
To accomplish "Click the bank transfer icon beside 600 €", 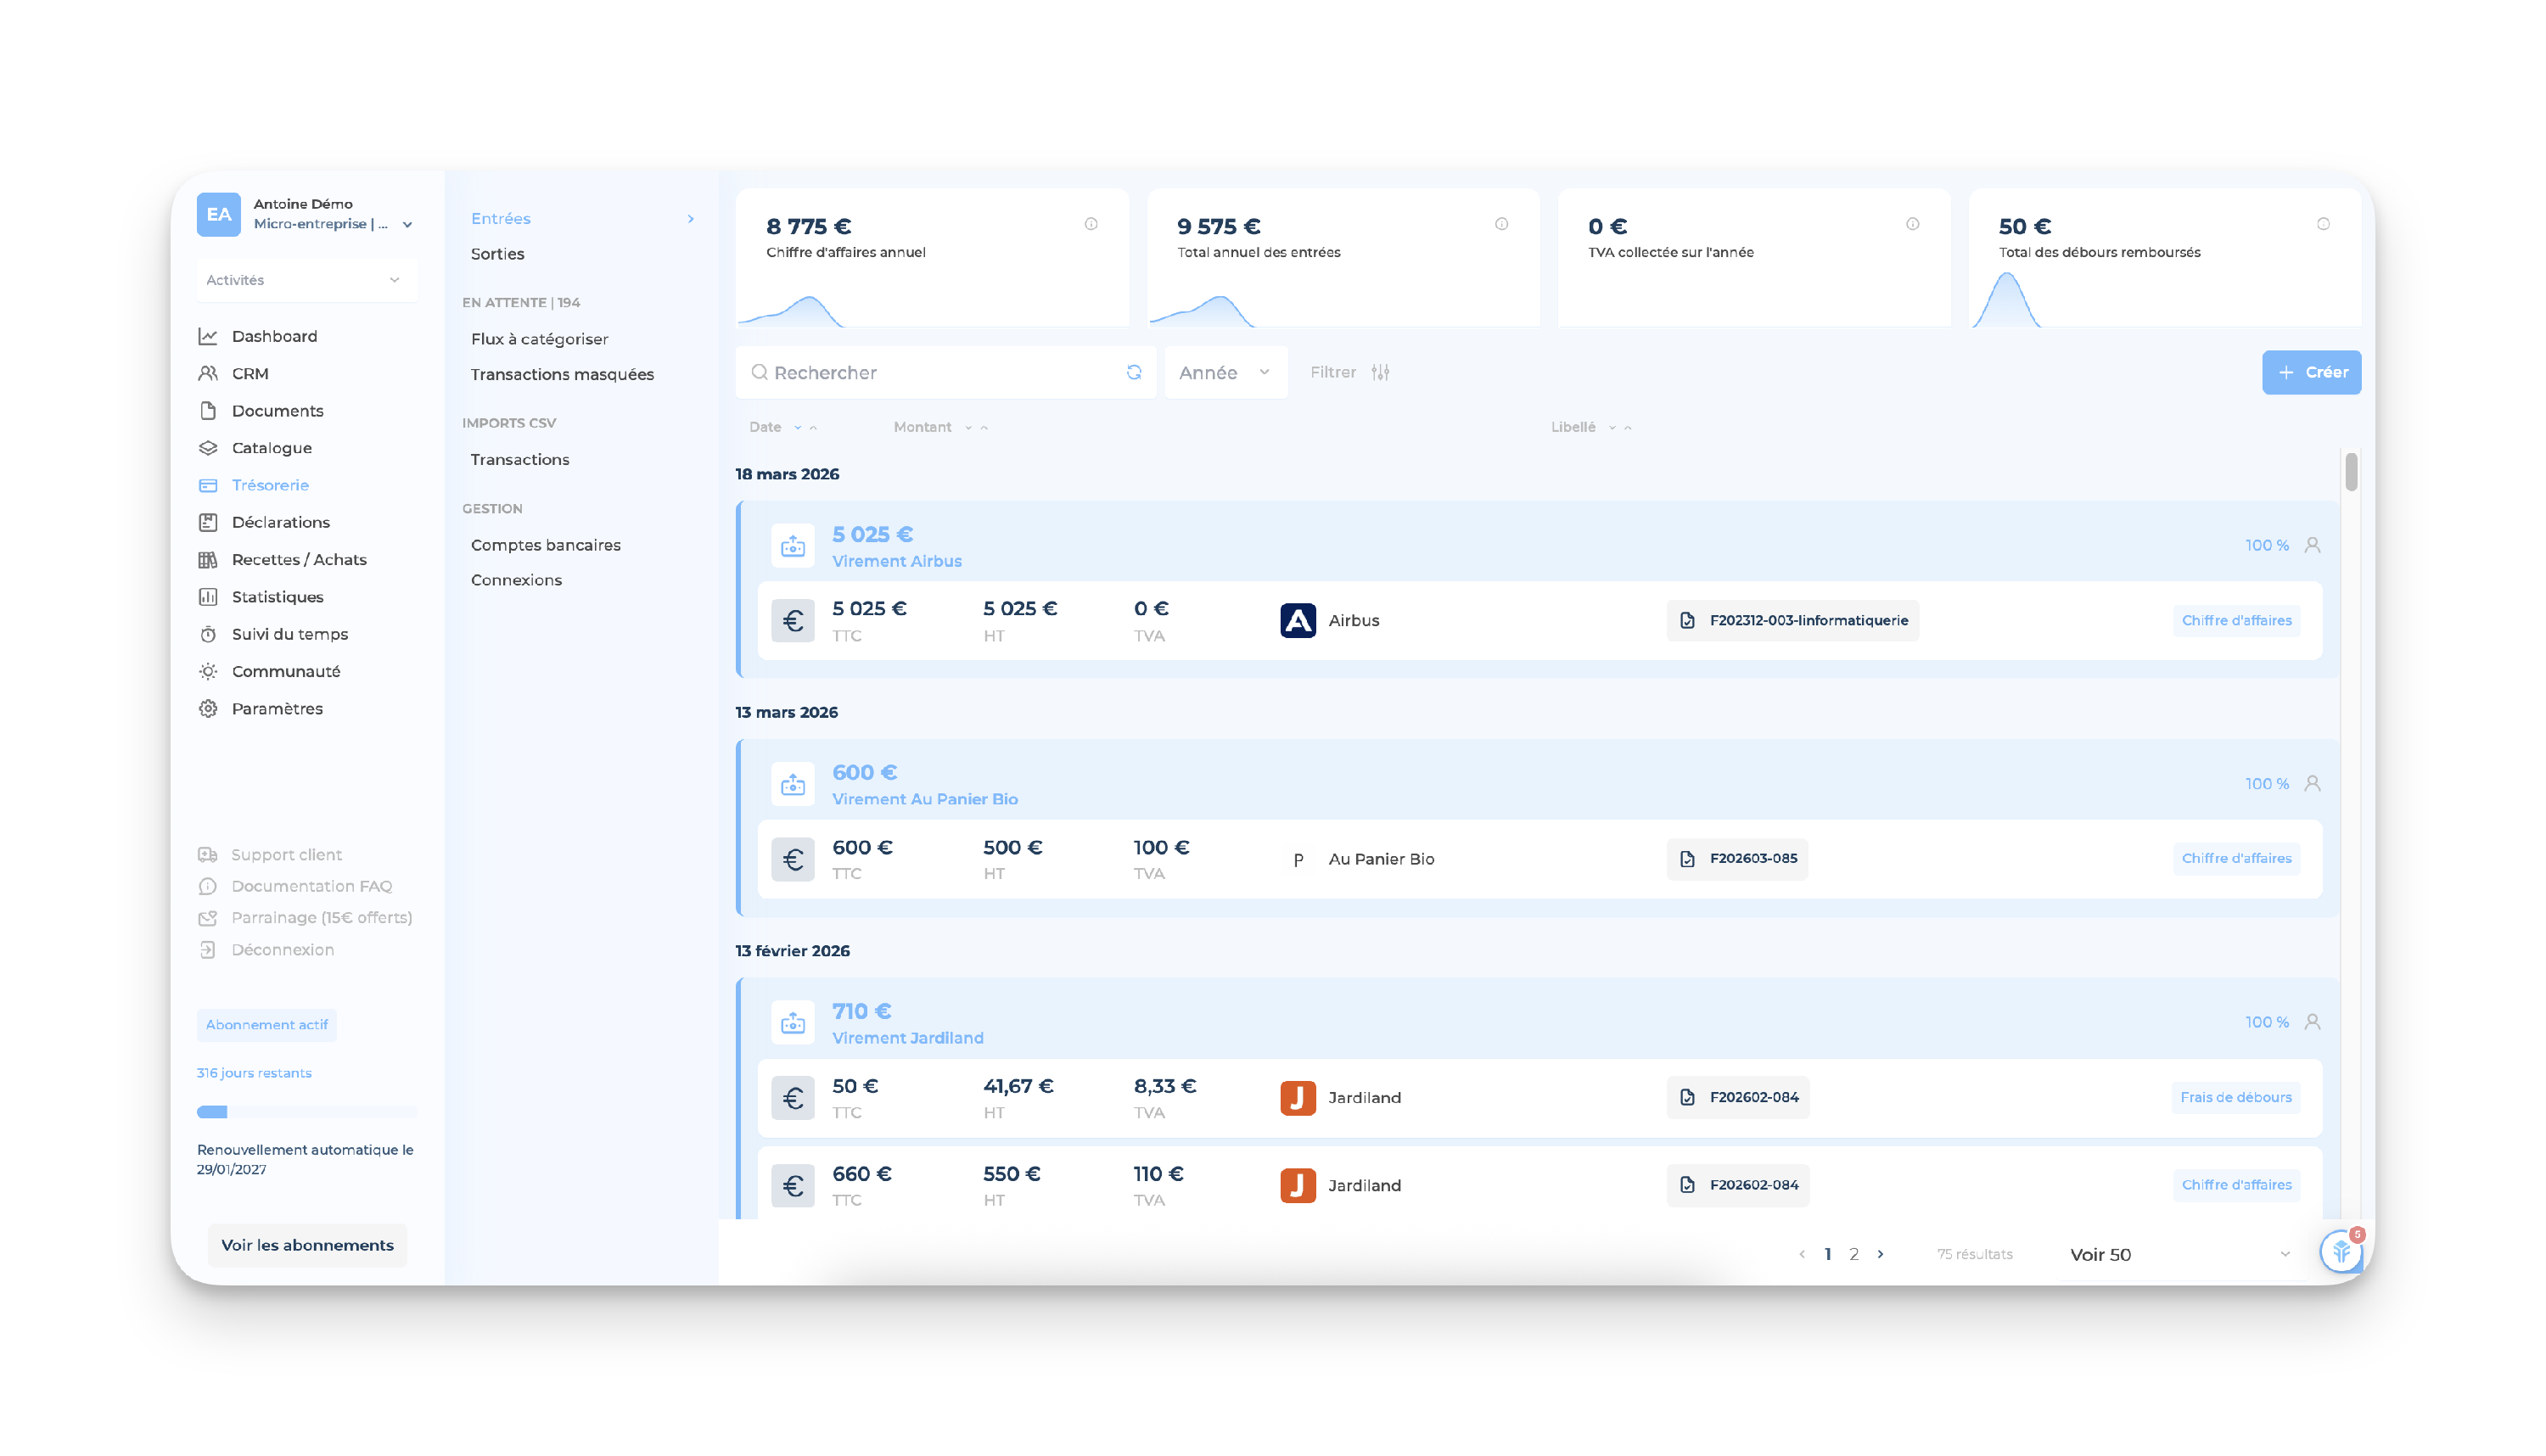I will point(793,785).
